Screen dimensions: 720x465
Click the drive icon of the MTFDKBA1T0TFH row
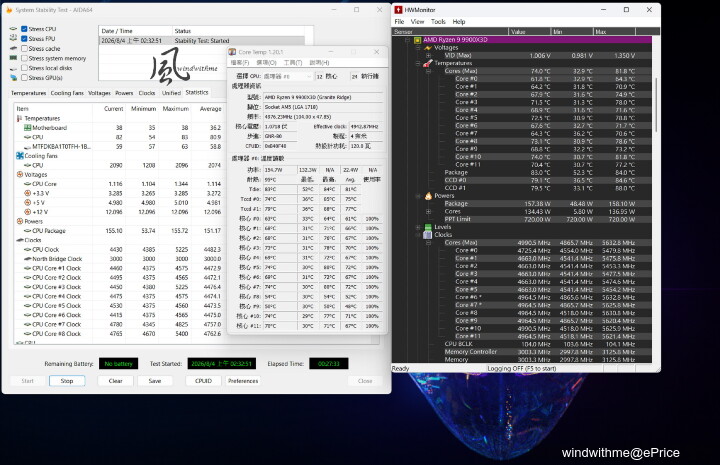[x=28, y=147]
